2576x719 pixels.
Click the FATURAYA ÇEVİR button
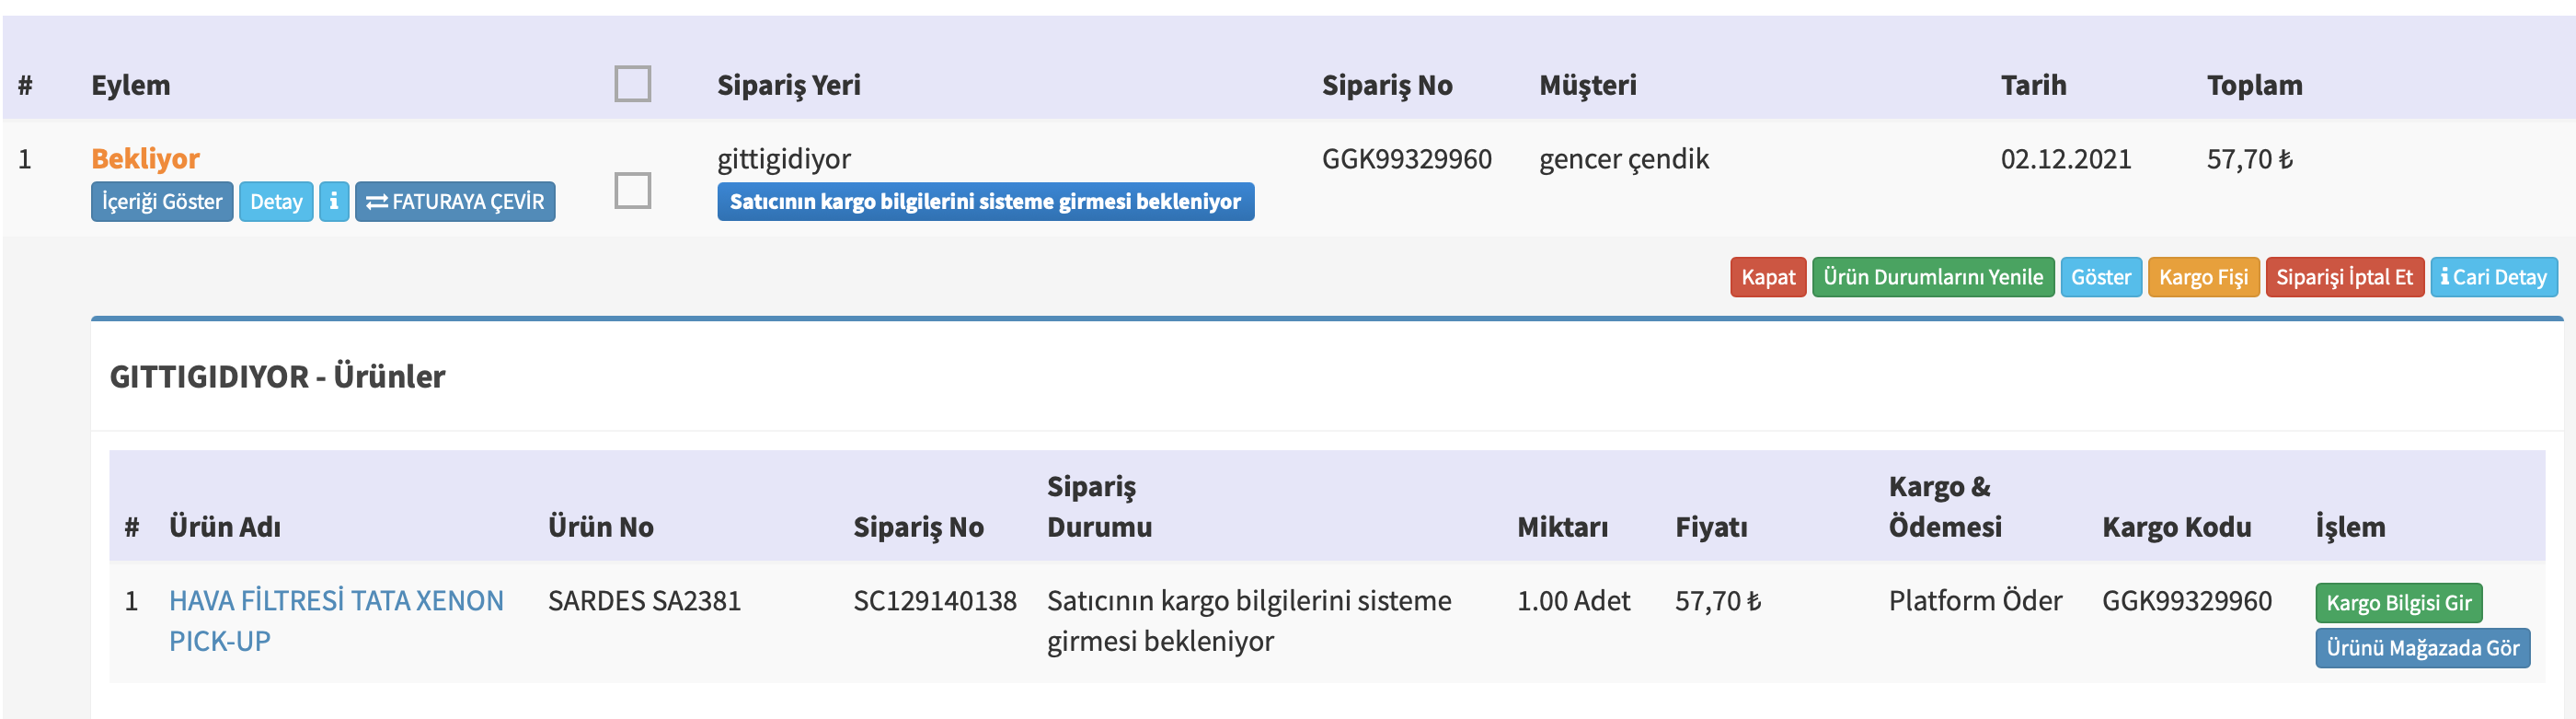[455, 202]
